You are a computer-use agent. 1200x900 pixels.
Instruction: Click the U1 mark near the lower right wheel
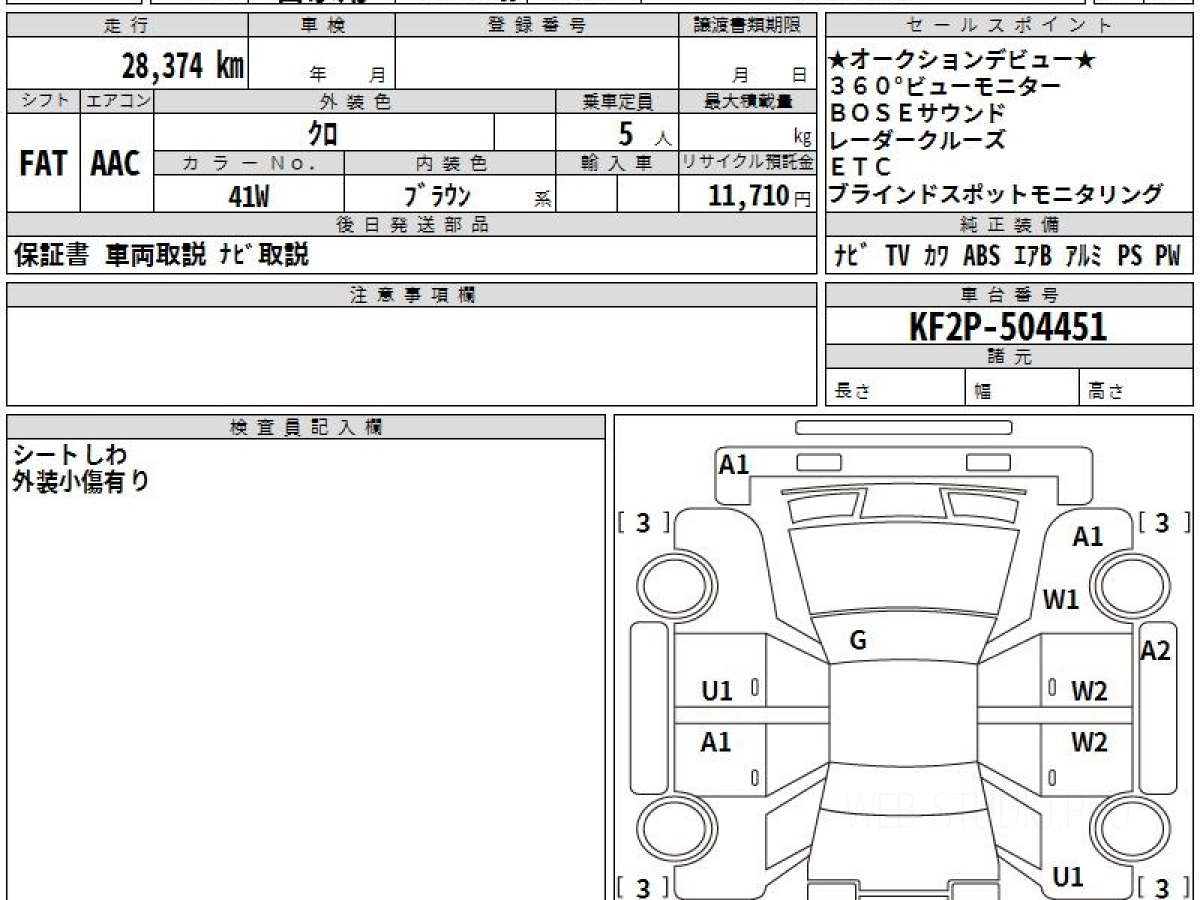1068,877
